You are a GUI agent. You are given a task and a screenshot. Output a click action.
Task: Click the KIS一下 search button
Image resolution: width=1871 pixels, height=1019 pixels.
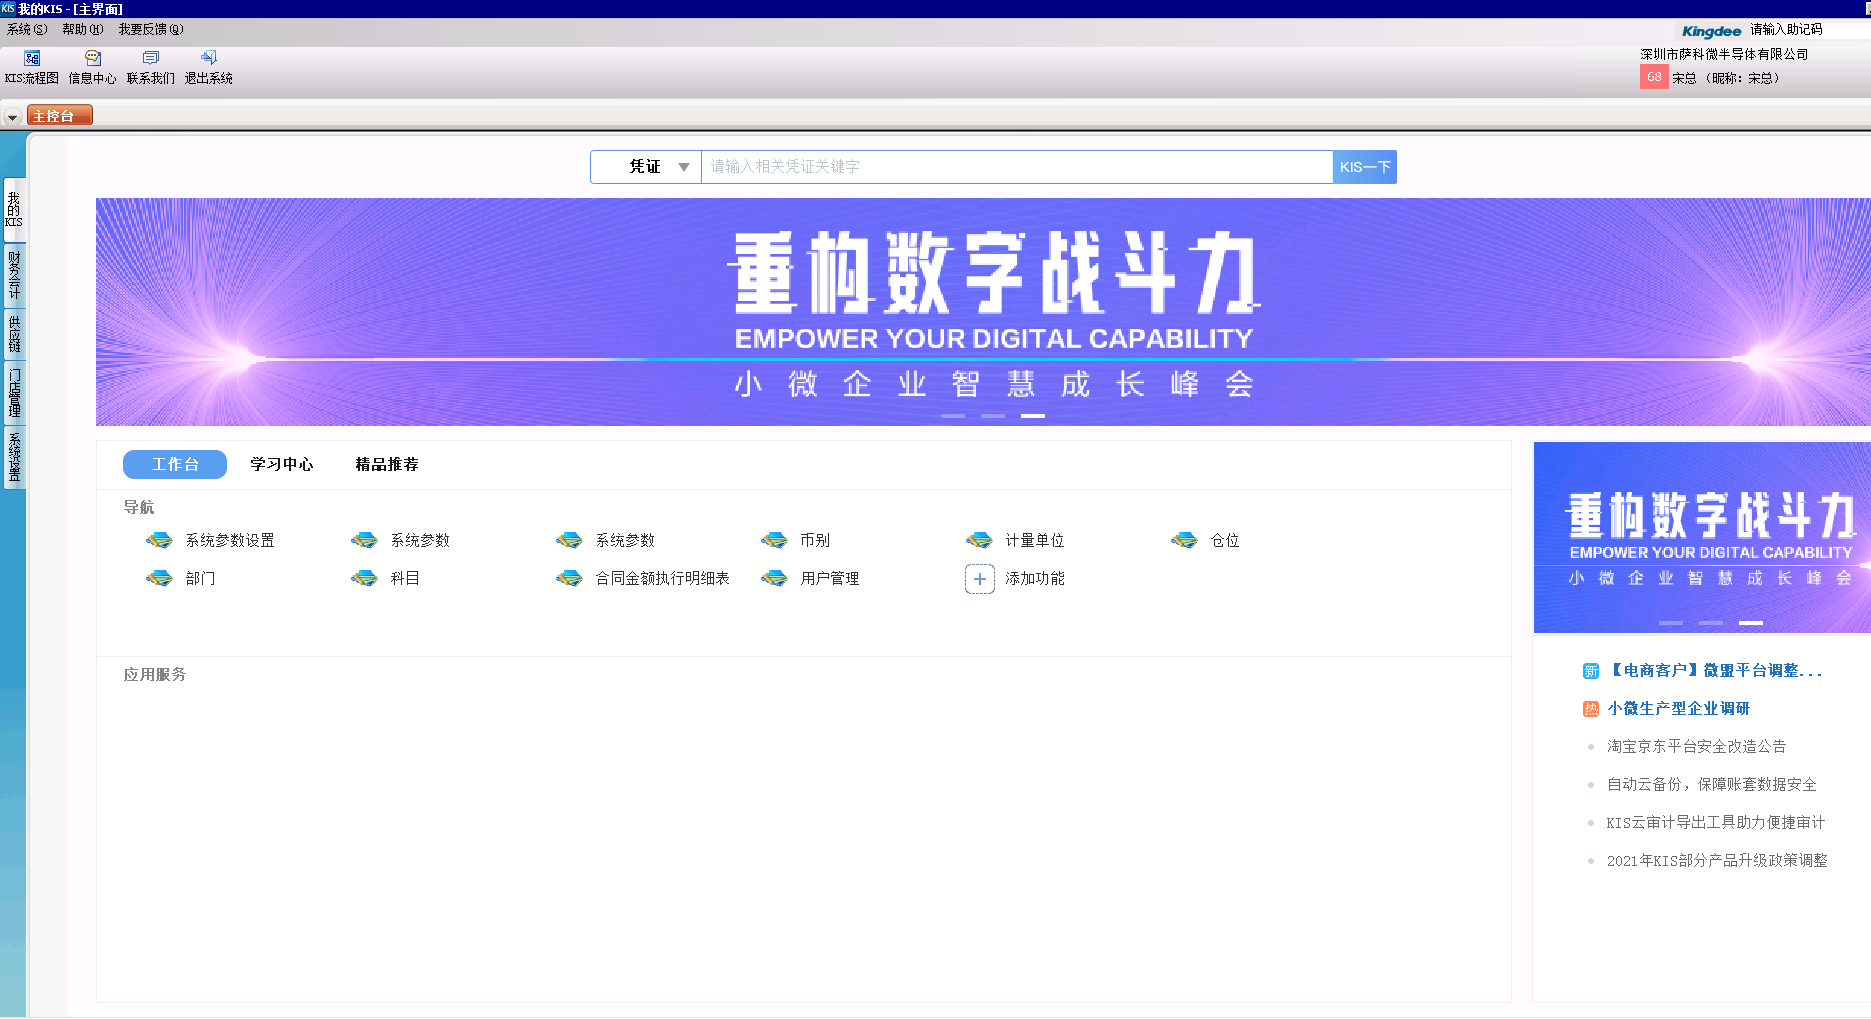tap(1364, 166)
